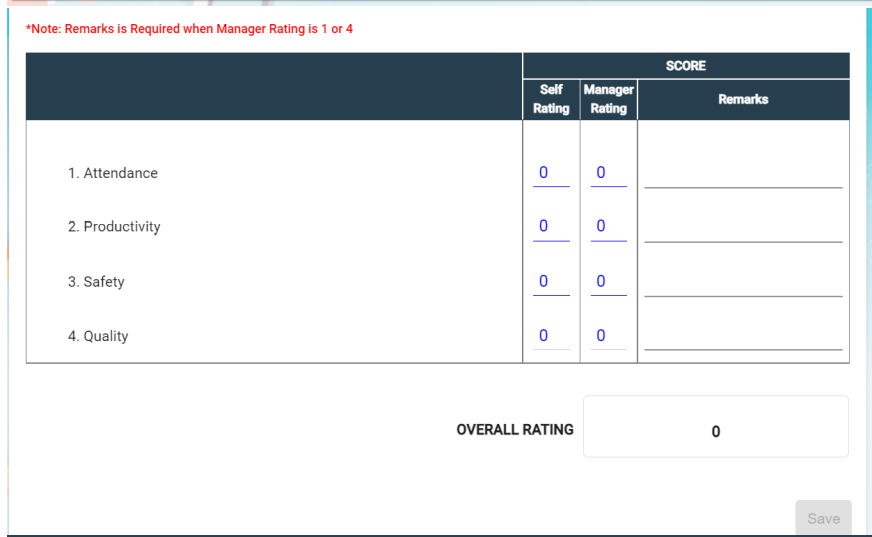Select the Safety Remarks text field
The height and width of the screenshot is (537, 872).
pos(743,283)
